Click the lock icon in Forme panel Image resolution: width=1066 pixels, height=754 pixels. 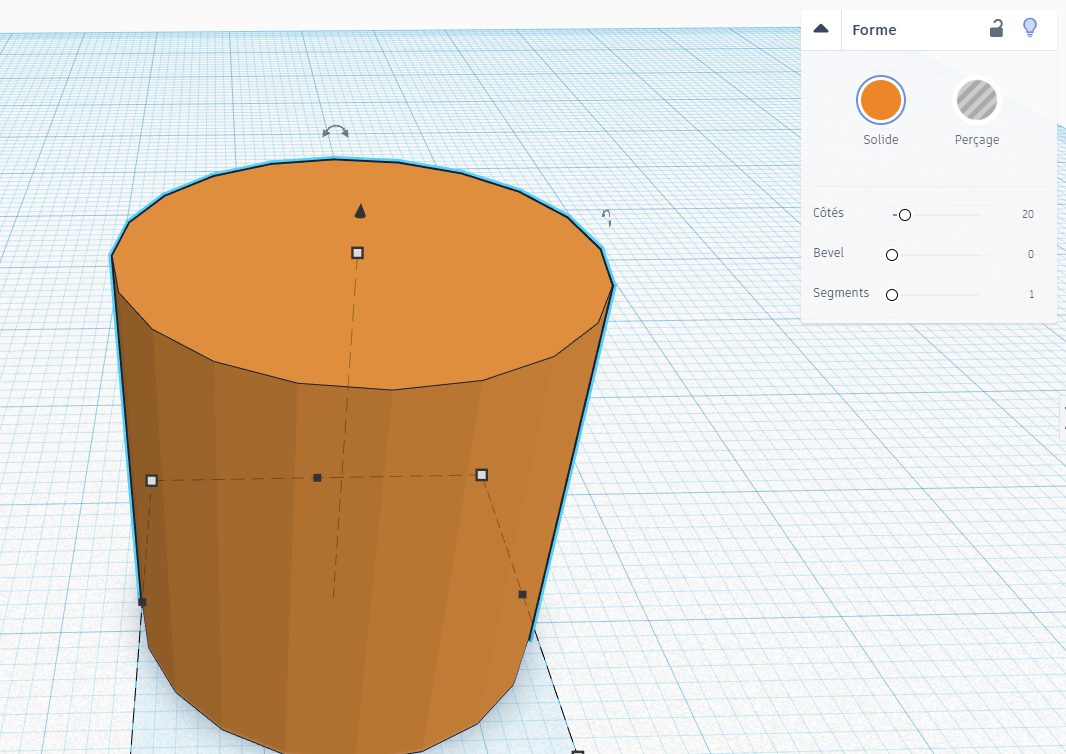(x=996, y=29)
